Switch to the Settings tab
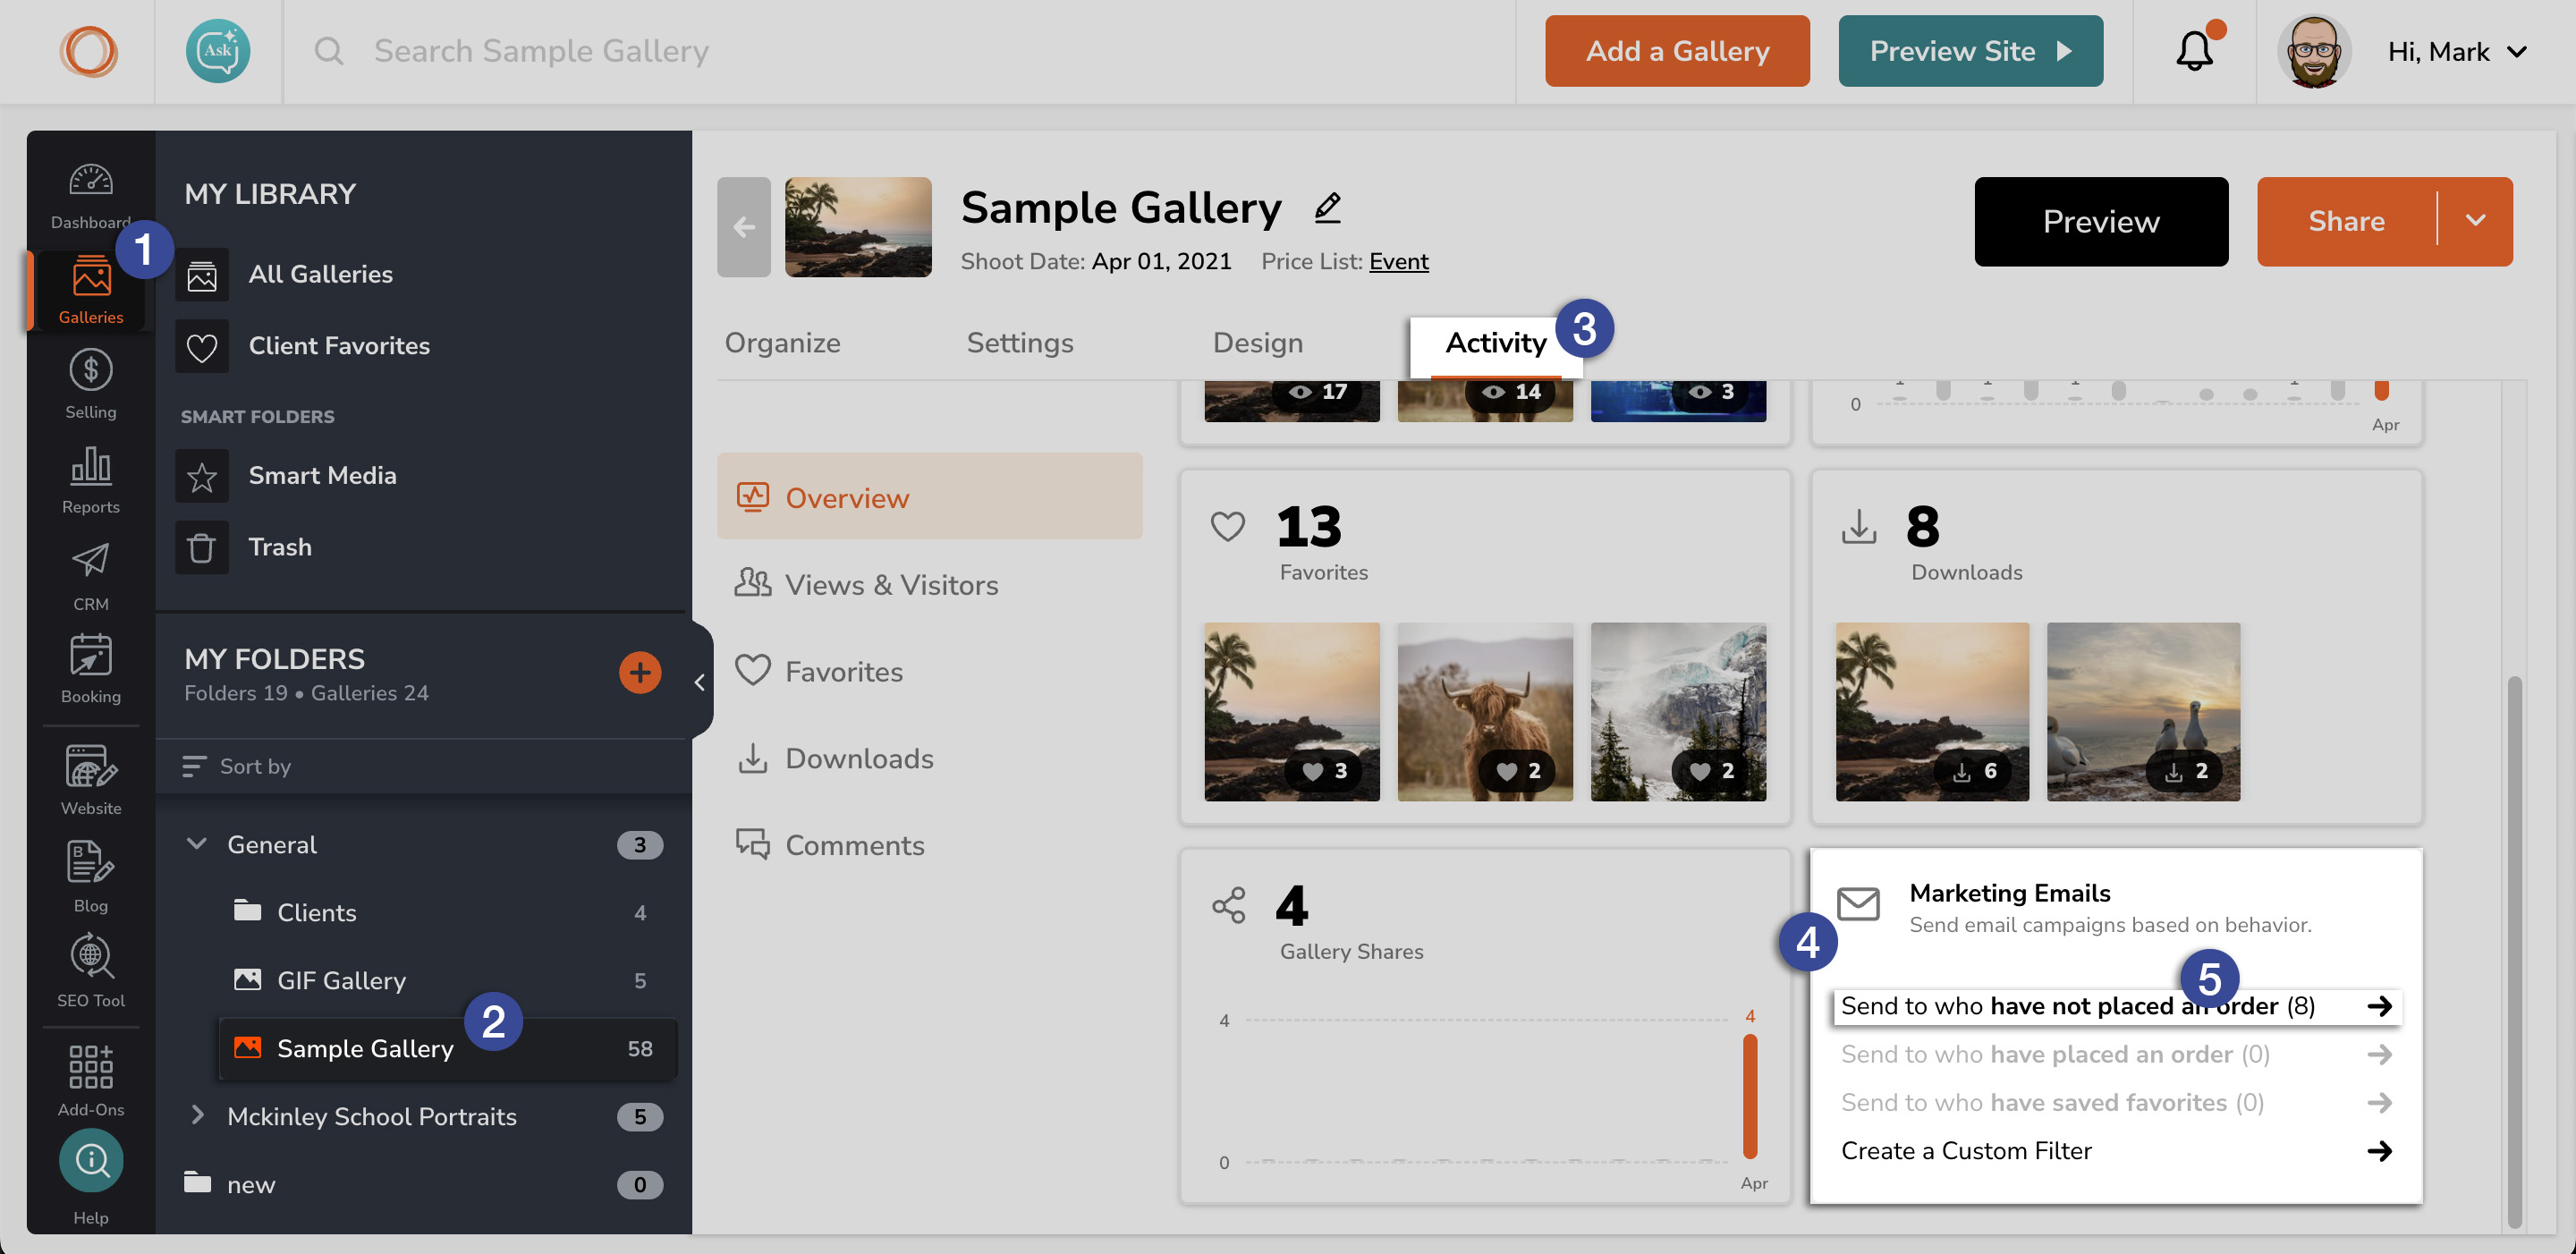Viewport: 2576px width, 1254px height. click(x=1019, y=343)
